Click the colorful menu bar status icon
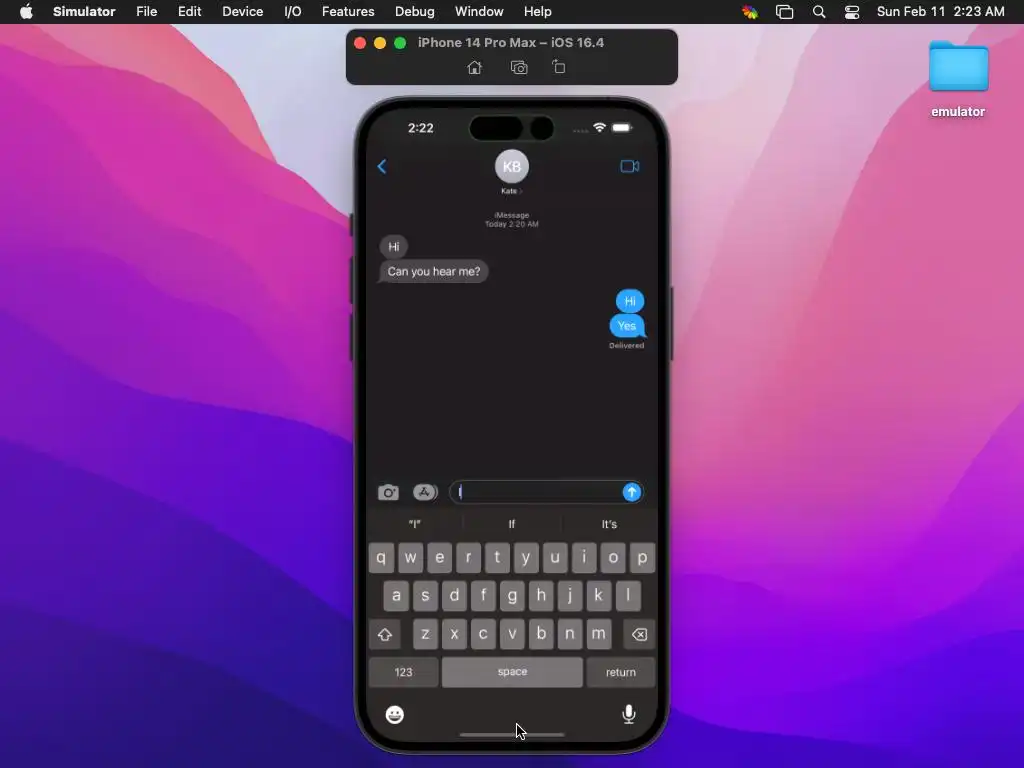 click(750, 12)
